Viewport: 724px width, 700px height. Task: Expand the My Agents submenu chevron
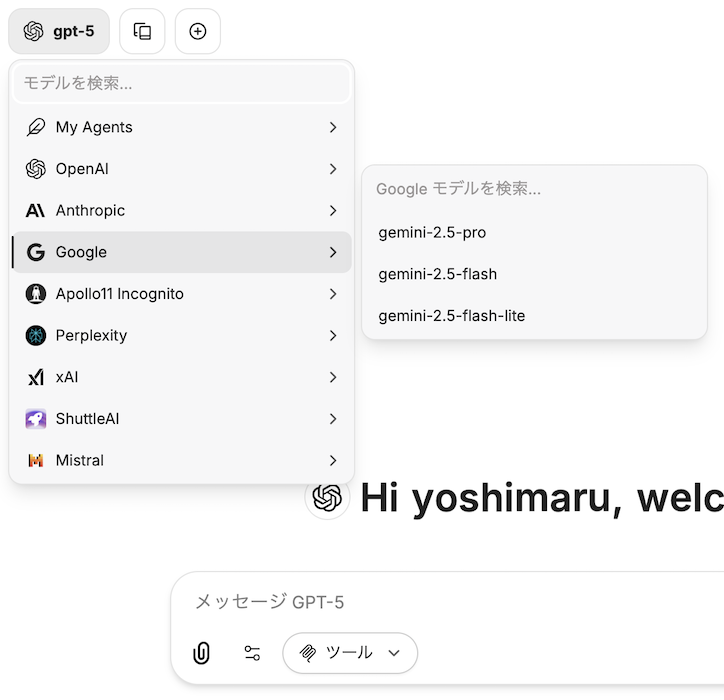pyautogui.click(x=332, y=128)
